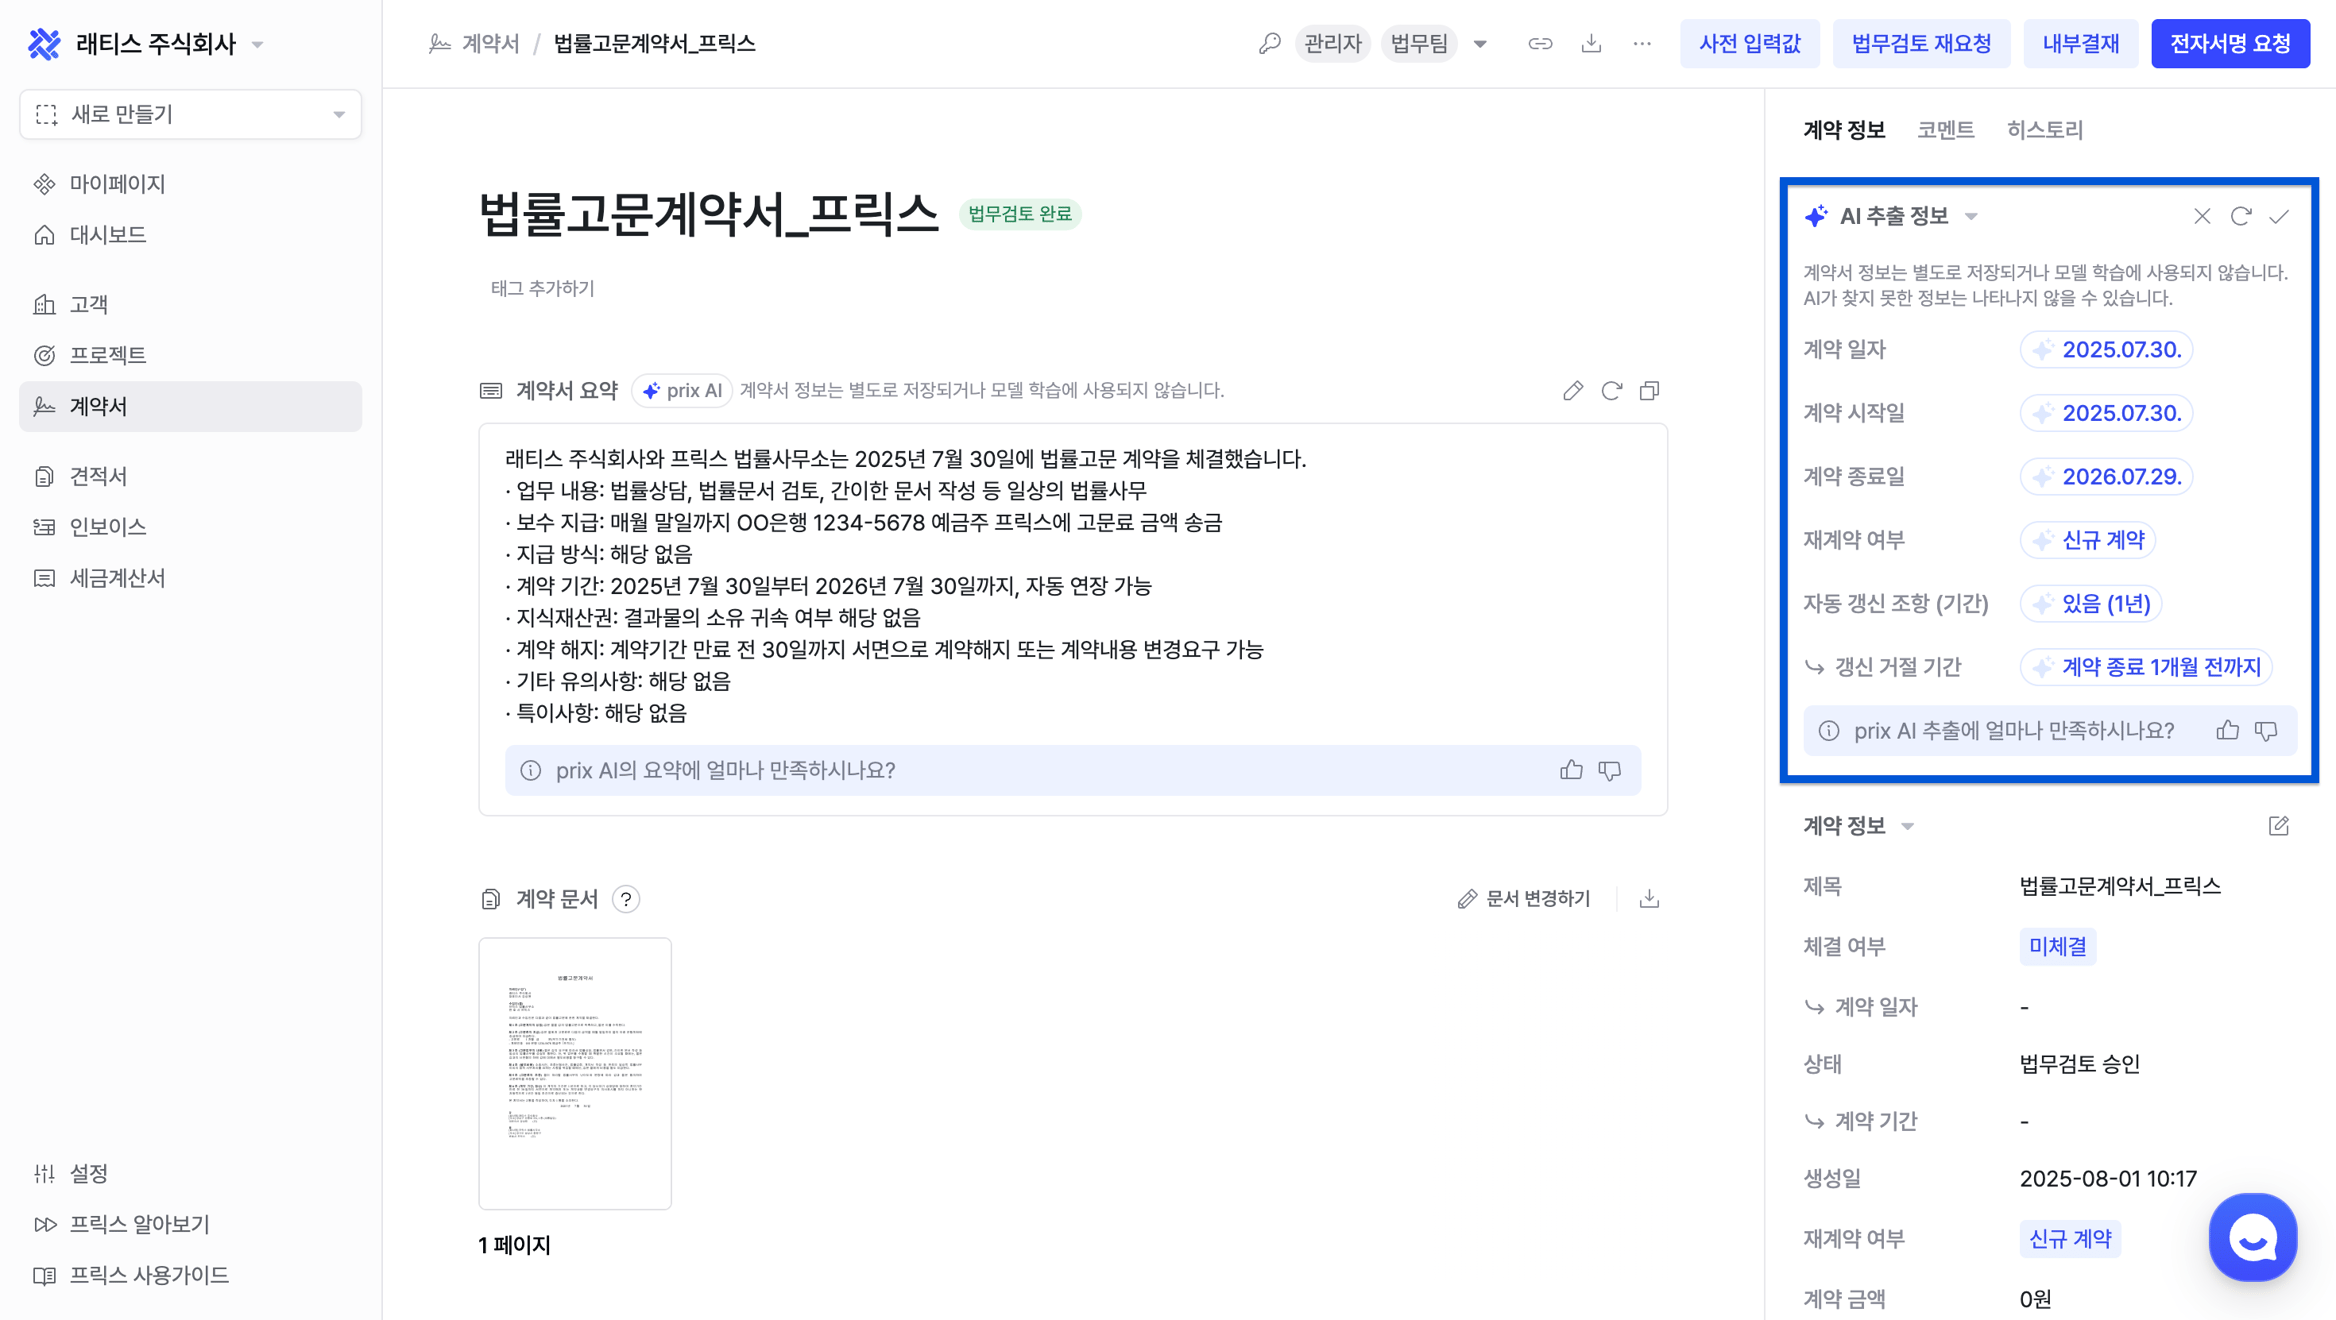This screenshot has width=2336, height=1320.
Task: Thumbs up the prix AI extraction
Action: 2227,731
